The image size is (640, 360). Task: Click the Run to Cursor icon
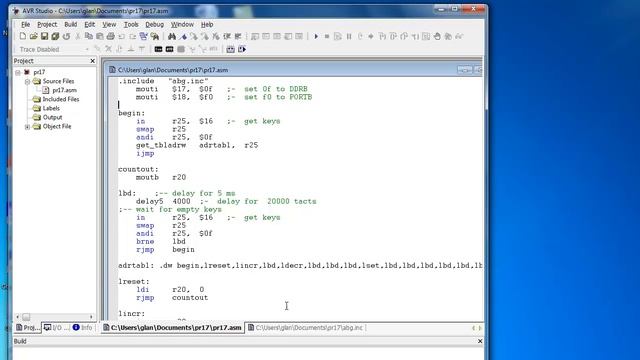coord(415,36)
